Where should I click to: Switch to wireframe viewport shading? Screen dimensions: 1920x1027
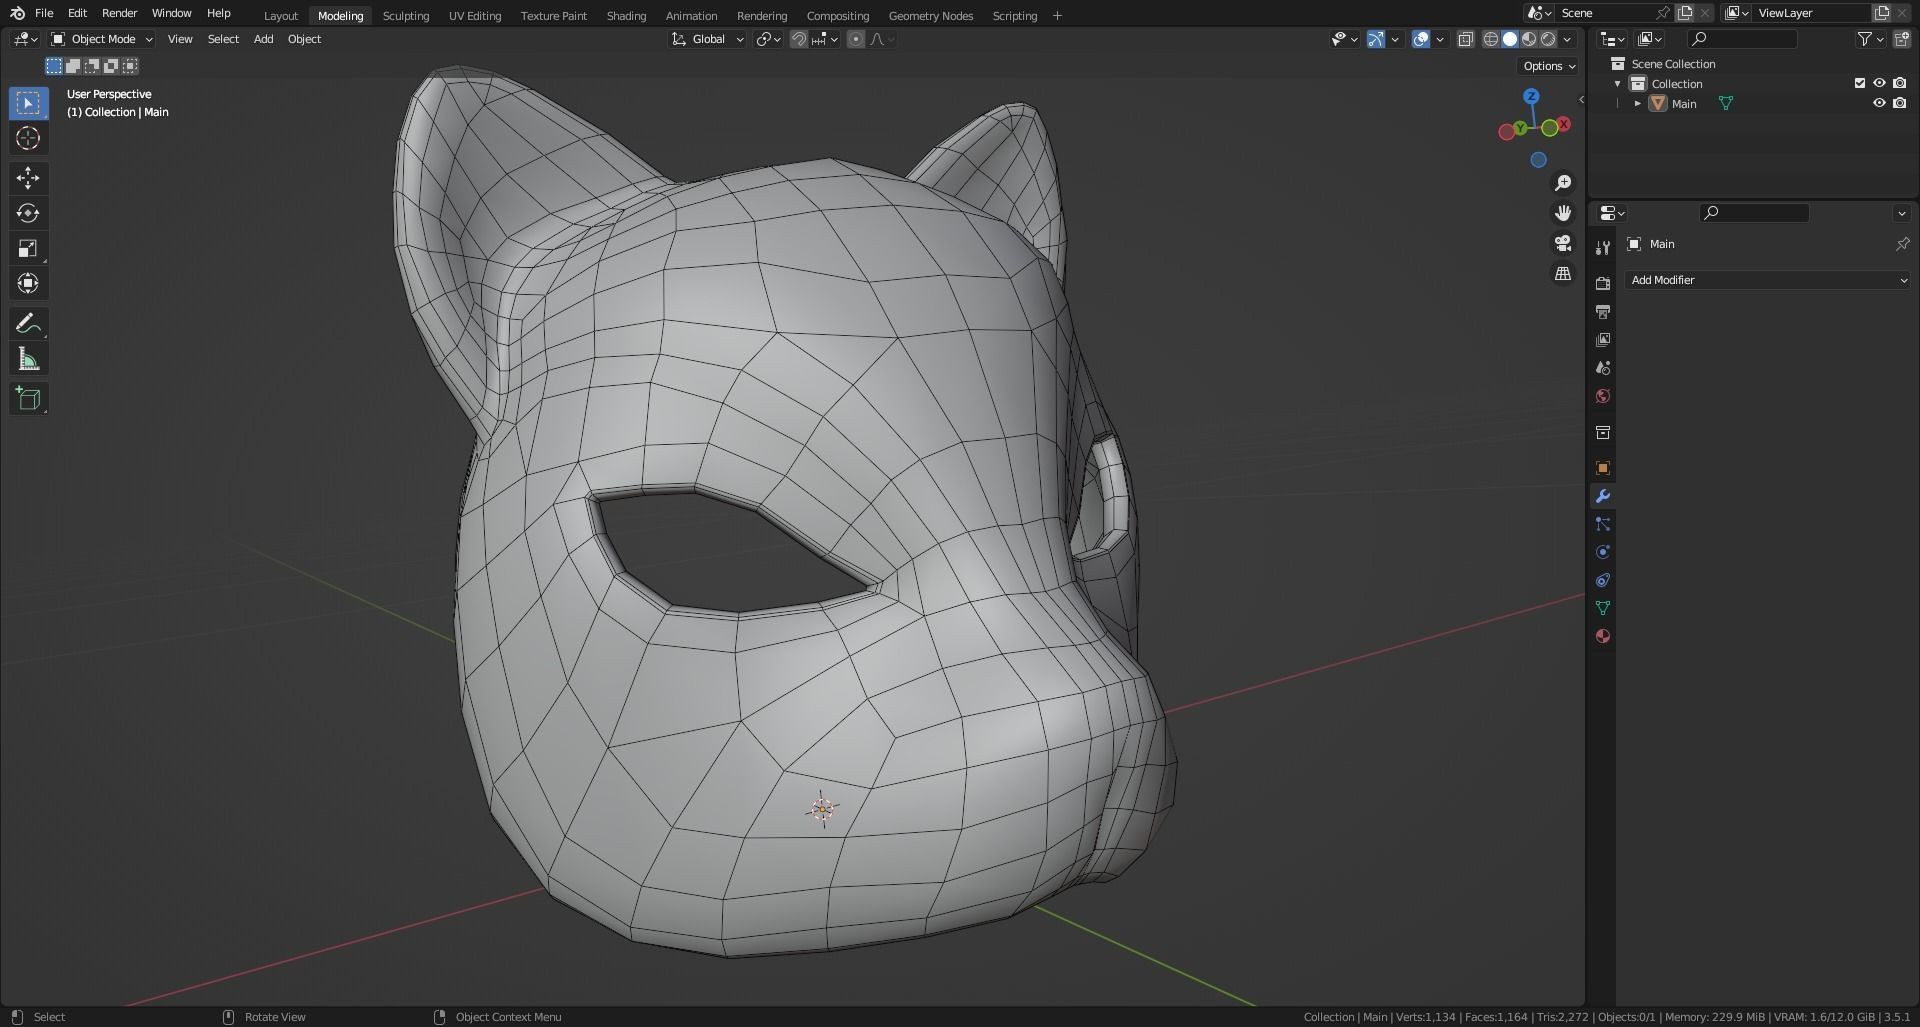pyautogui.click(x=1491, y=39)
